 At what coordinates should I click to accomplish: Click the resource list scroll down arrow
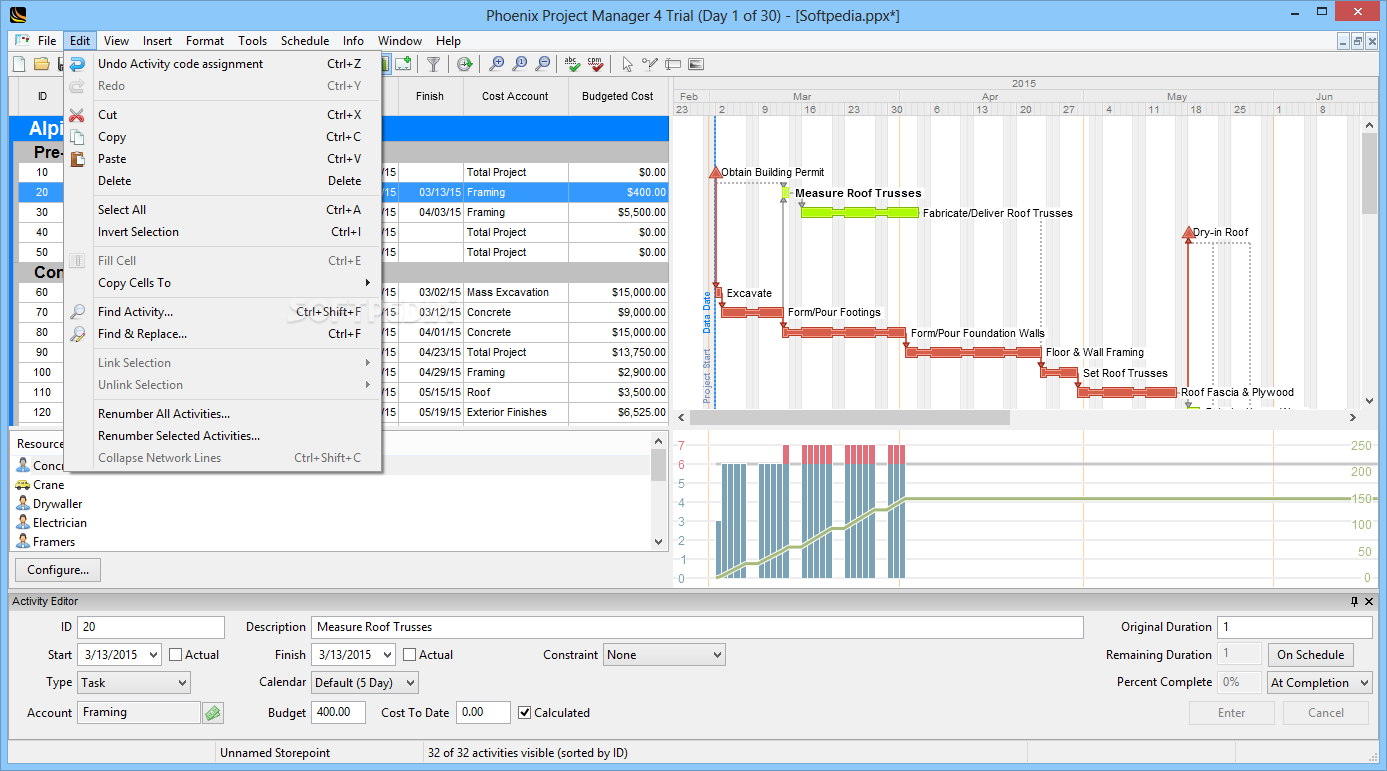click(x=658, y=542)
